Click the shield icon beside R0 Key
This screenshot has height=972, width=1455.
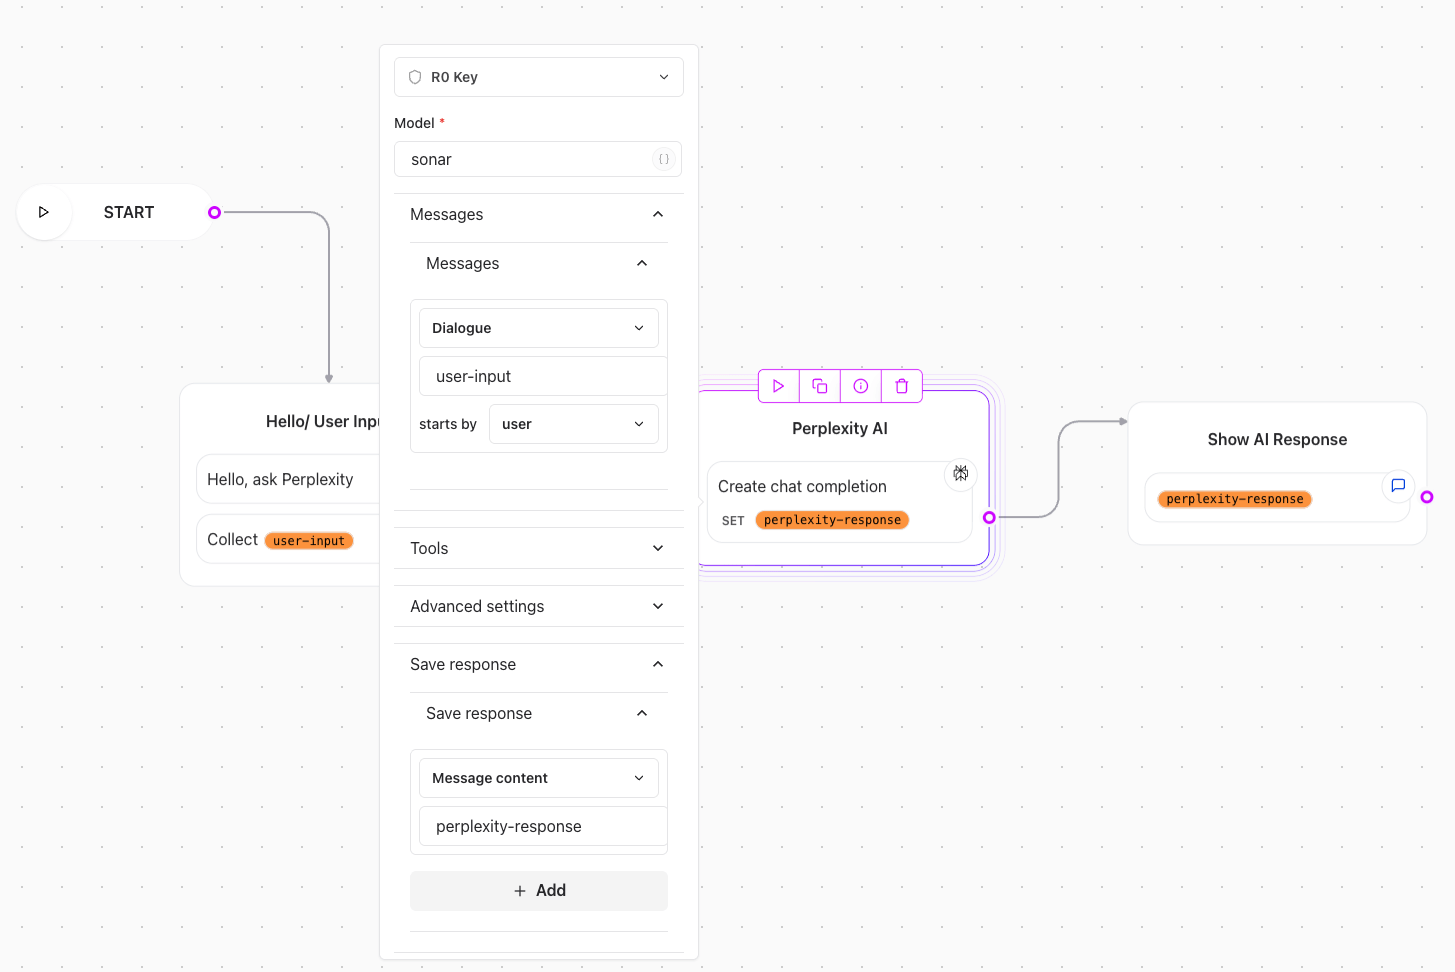pyautogui.click(x=415, y=77)
